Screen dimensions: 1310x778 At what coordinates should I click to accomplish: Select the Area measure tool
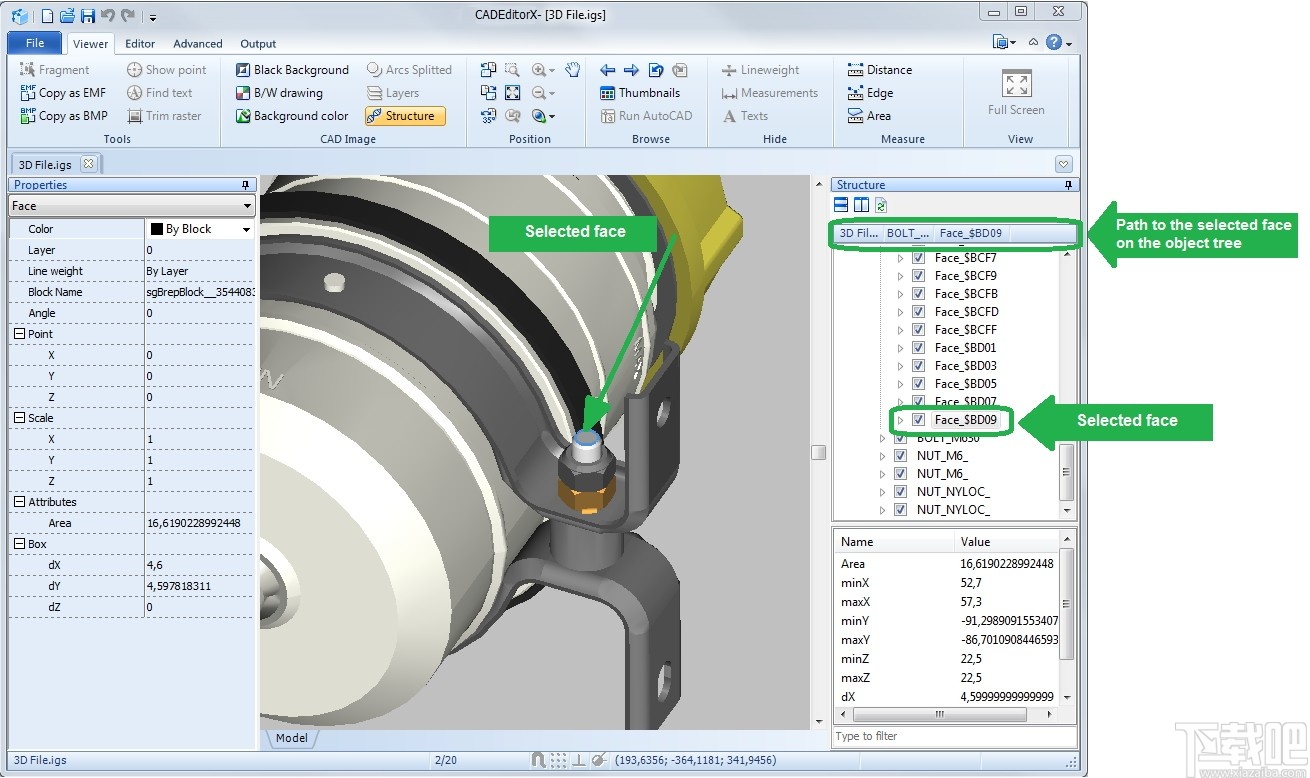coord(869,116)
